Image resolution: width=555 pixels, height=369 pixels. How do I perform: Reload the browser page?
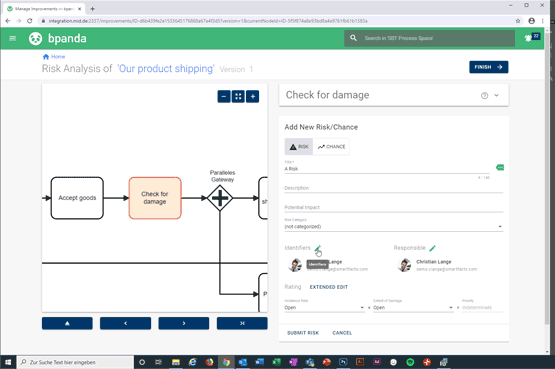(30, 21)
